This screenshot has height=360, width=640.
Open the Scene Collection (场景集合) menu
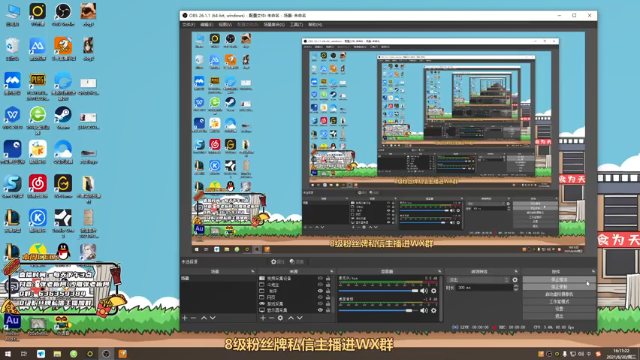tap(273, 25)
